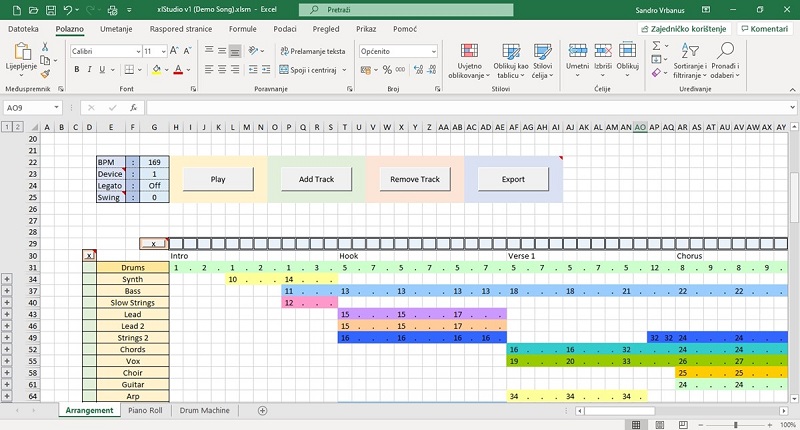This screenshot has height=430, width=800.
Task: Expand the Synth track group
Action: tap(7, 279)
